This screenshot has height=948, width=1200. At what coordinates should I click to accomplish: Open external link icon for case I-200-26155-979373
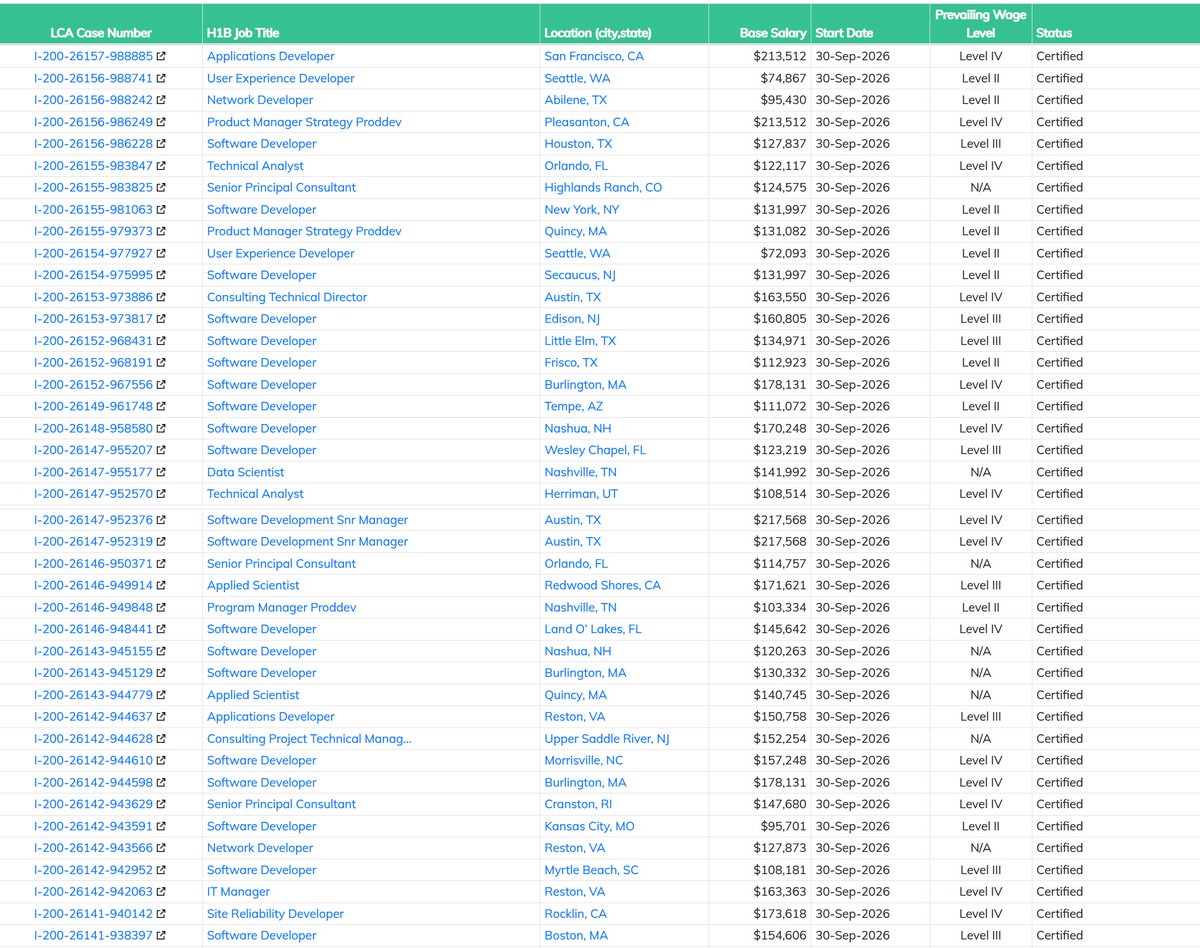click(x=161, y=231)
